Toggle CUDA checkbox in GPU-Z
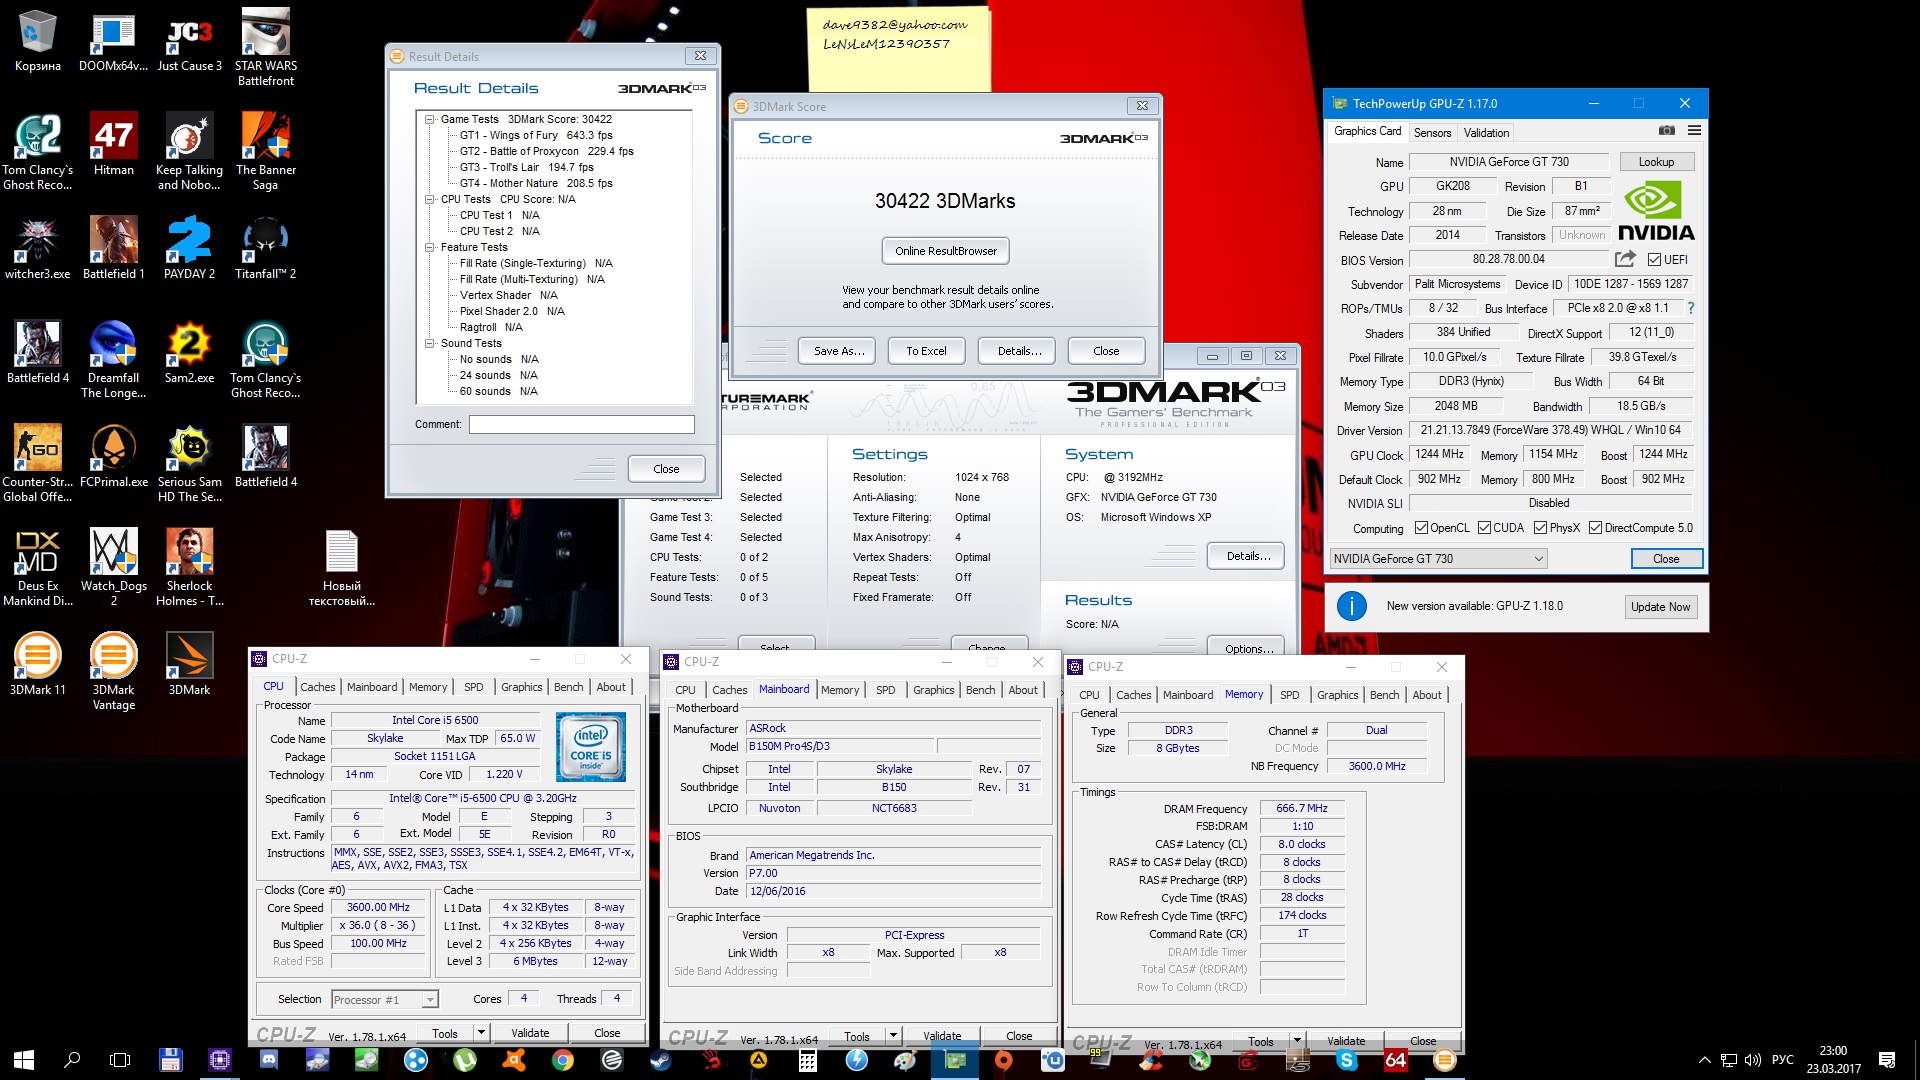Screen dimensions: 1920x1080 pos(1484,528)
